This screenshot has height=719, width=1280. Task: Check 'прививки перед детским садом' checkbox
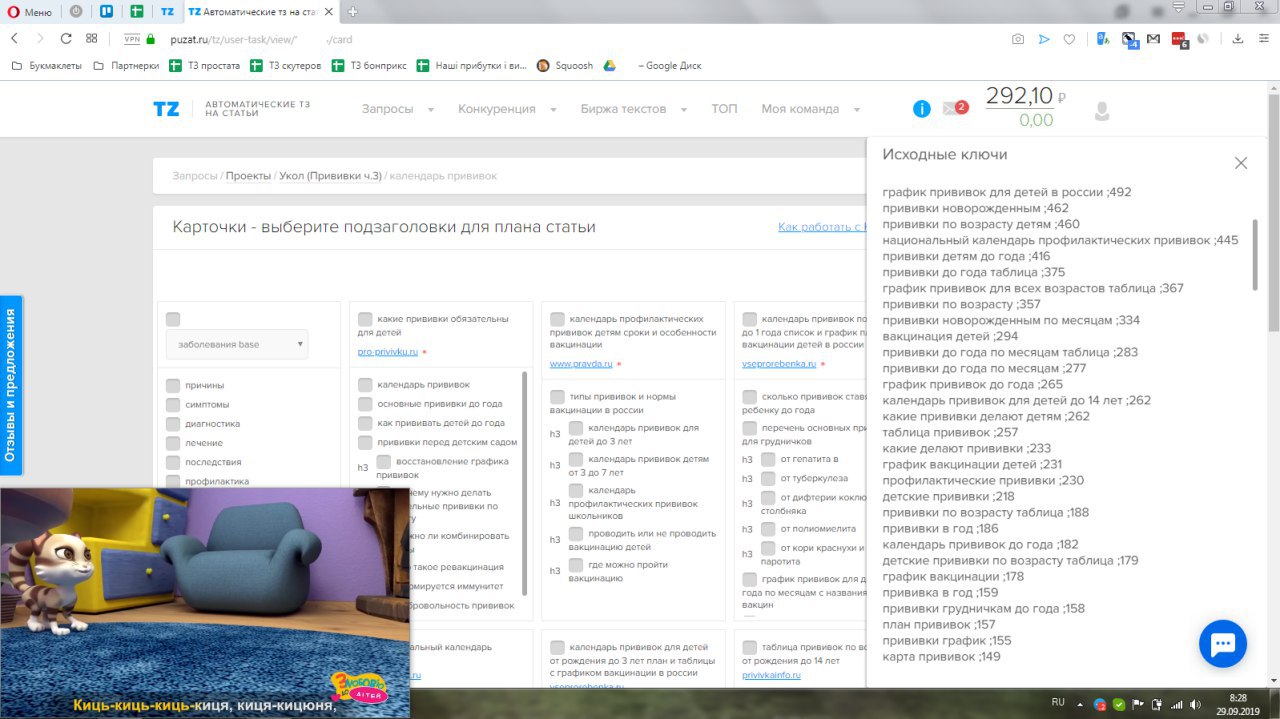click(x=365, y=442)
